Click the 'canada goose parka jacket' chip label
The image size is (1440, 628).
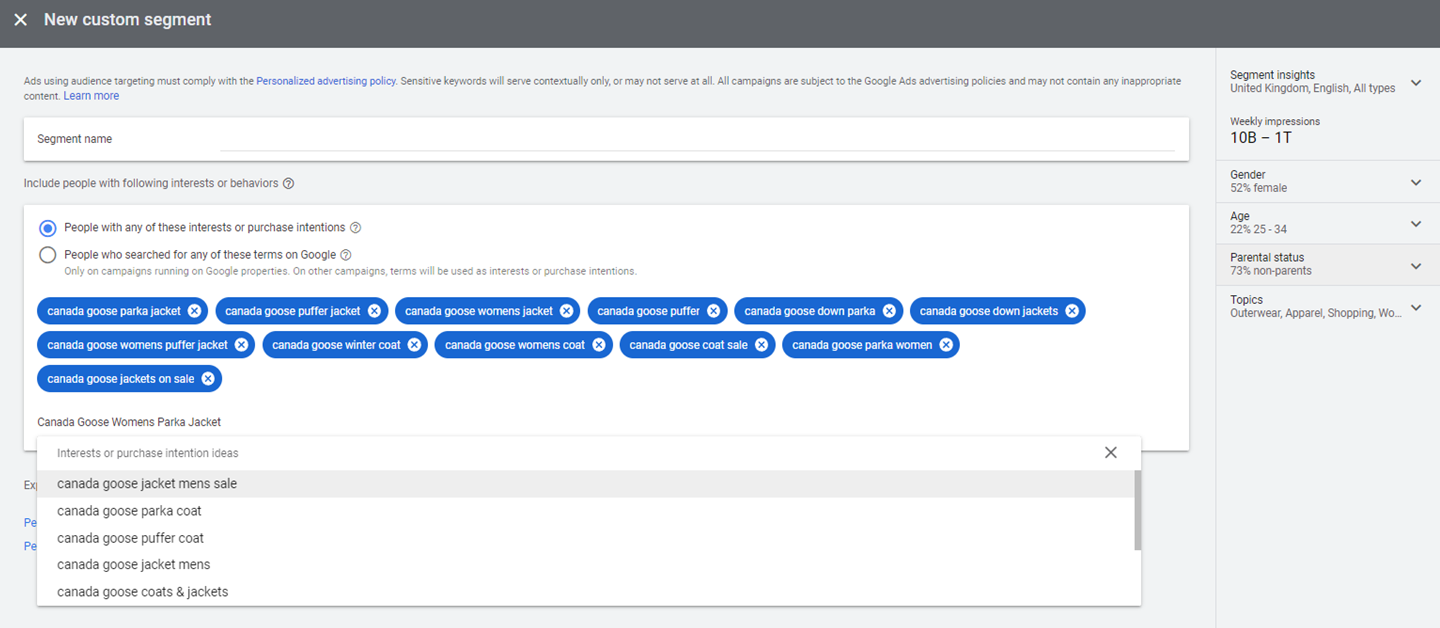114,311
